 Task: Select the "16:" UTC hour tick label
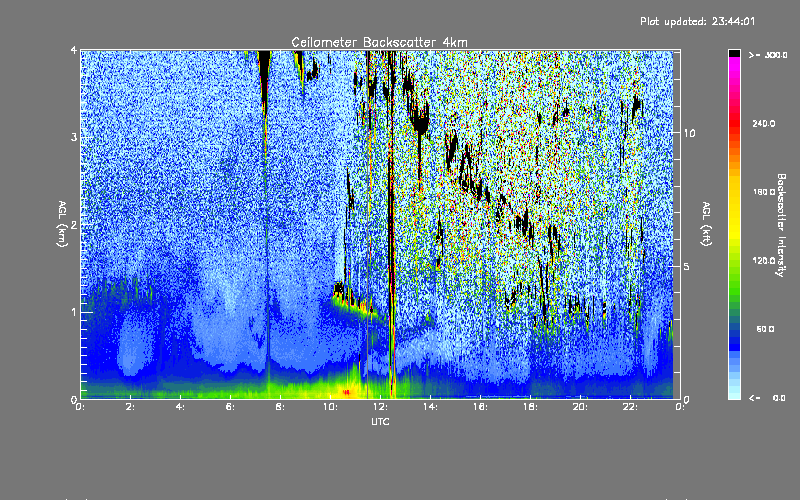[x=481, y=407]
